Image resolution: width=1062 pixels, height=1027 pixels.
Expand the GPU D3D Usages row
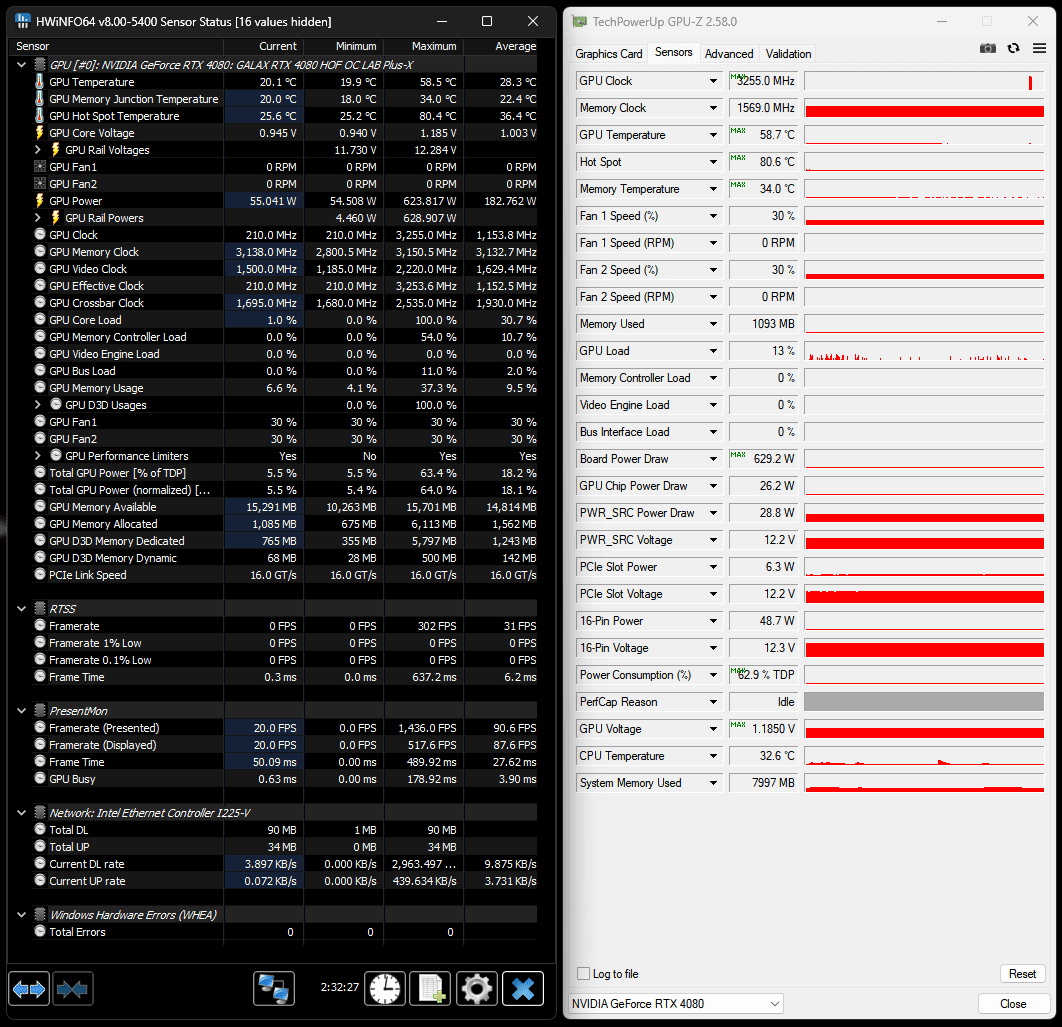(x=38, y=404)
